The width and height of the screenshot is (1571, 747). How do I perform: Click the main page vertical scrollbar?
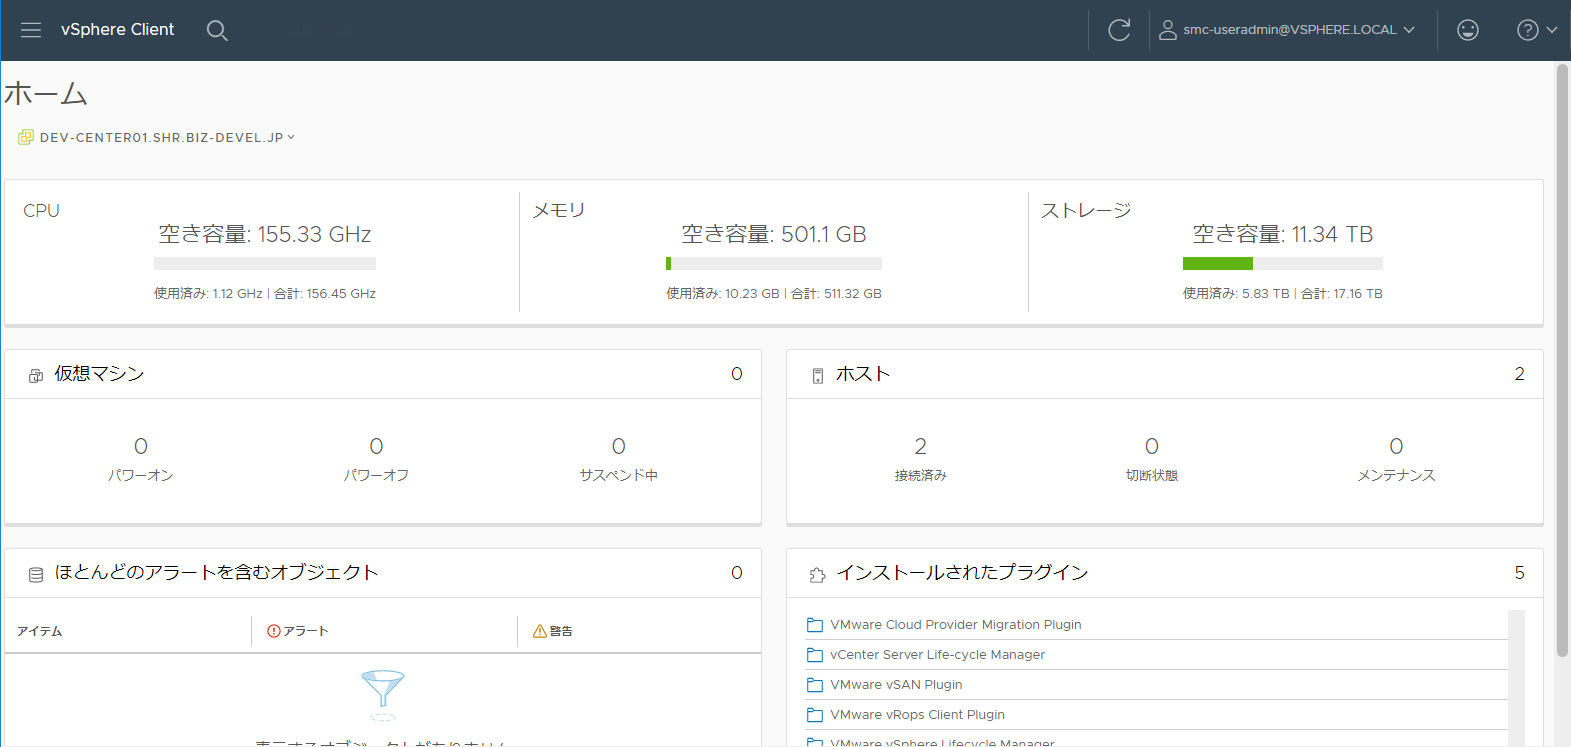coord(1562,360)
